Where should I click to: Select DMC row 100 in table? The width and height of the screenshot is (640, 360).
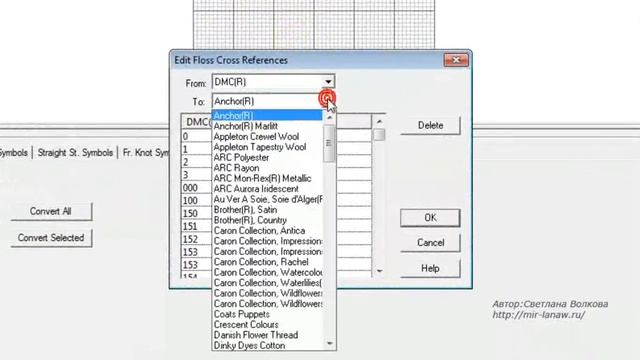pos(196,201)
